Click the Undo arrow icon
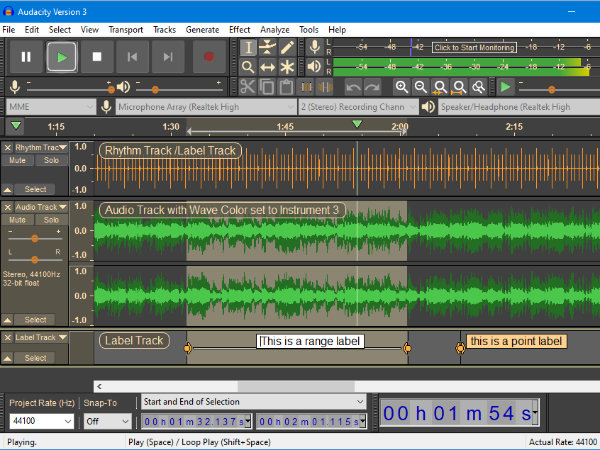The width and height of the screenshot is (600, 450). click(x=353, y=87)
